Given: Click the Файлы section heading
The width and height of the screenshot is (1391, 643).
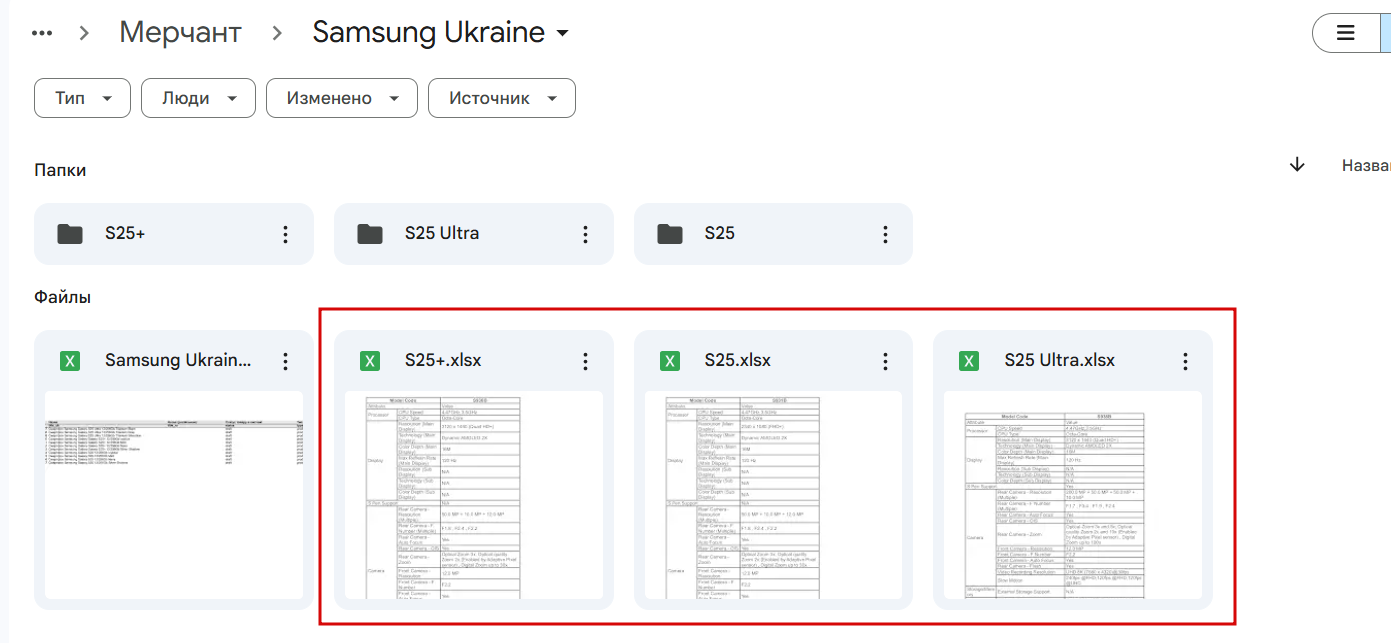Looking at the screenshot, I should (x=62, y=297).
